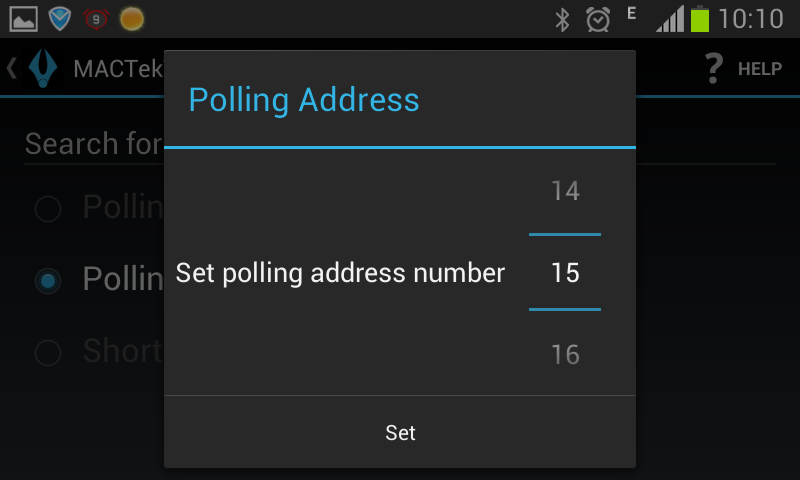The height and width of the screenshot is (480, 800).
Task: Pick value 14 in the number picker
Action: 565,191
